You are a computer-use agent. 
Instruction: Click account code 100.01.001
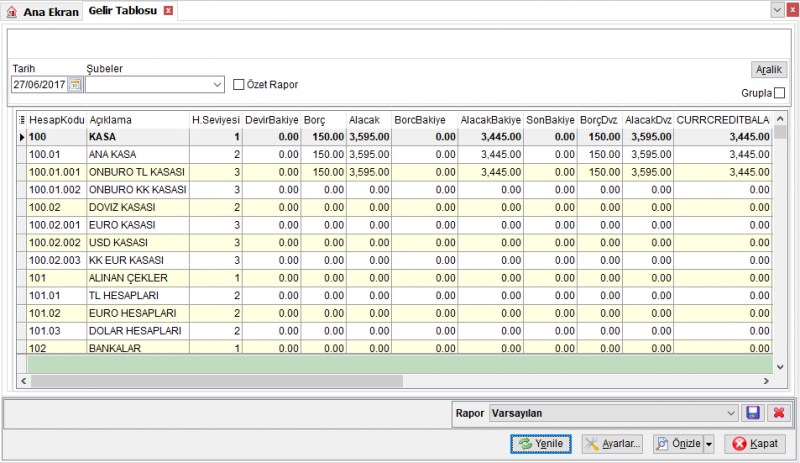pos(55,172)
